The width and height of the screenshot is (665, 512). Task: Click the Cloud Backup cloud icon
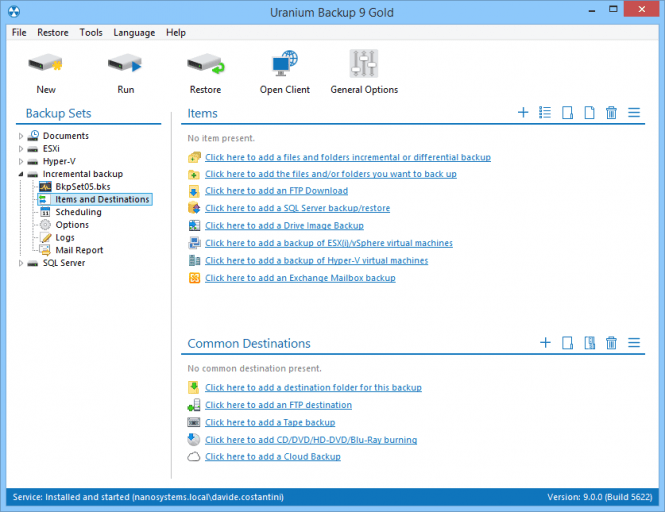193,457
